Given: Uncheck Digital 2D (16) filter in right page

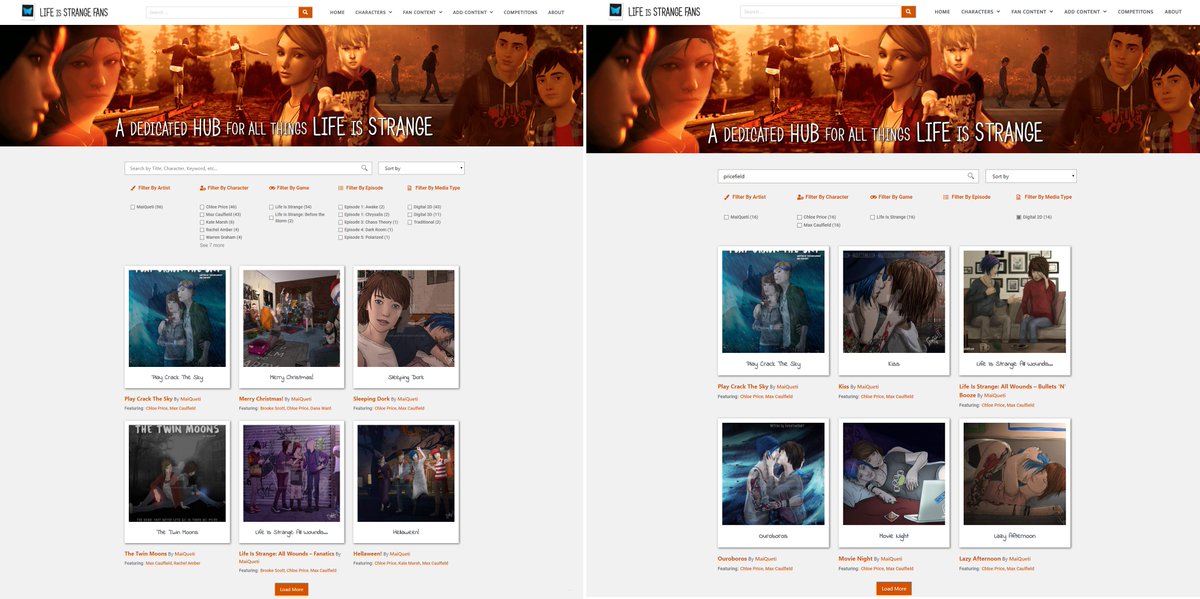Looking at the screenshot, I should 1019,217.
